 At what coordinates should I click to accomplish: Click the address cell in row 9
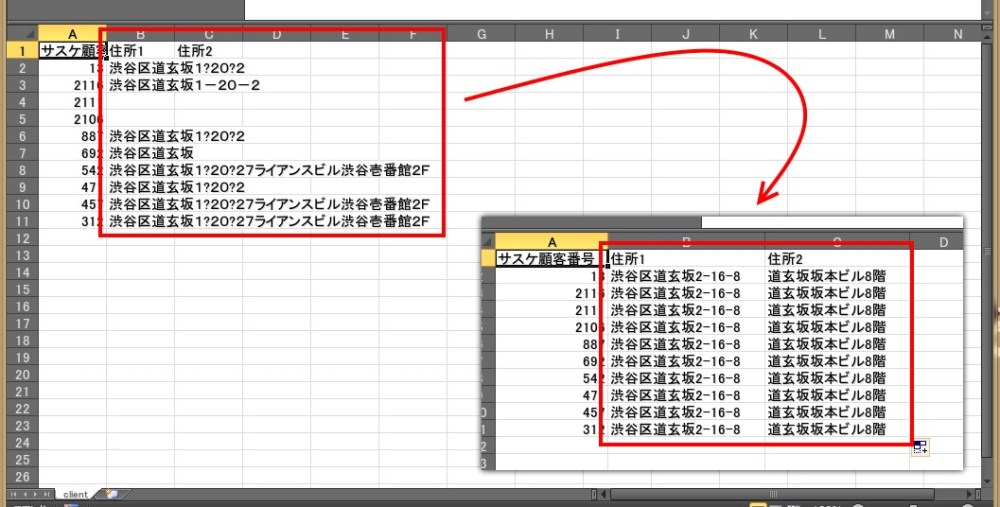(x=177, y=187)
